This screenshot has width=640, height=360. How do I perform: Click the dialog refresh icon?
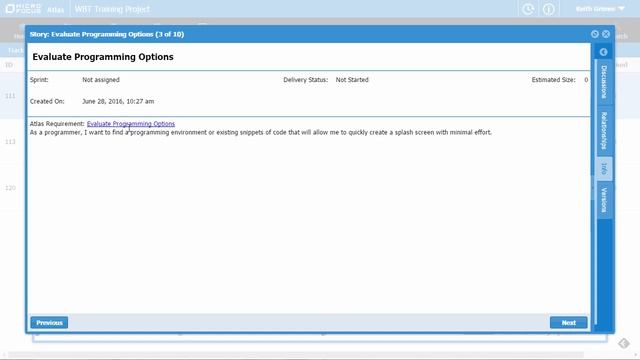pyautogui.click(x=595, y=34)
